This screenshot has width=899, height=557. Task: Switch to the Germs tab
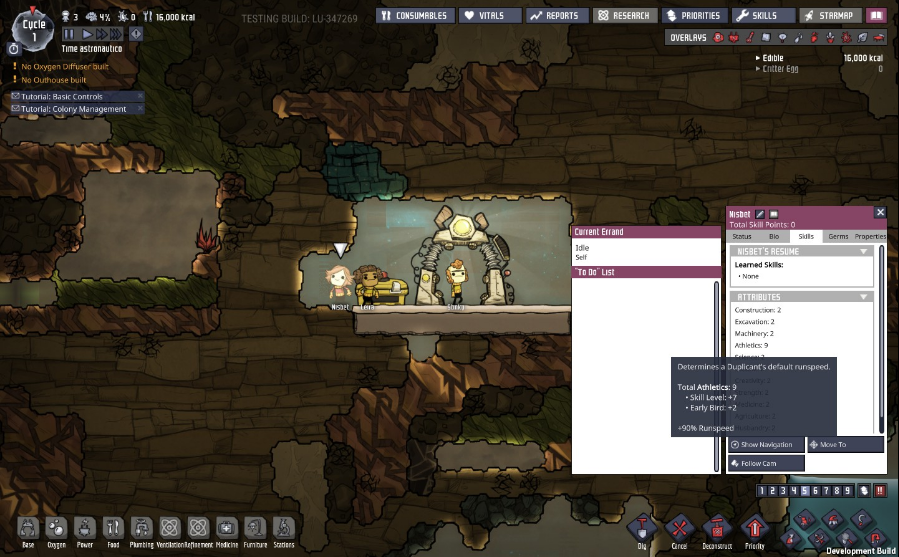coord(838,236)
